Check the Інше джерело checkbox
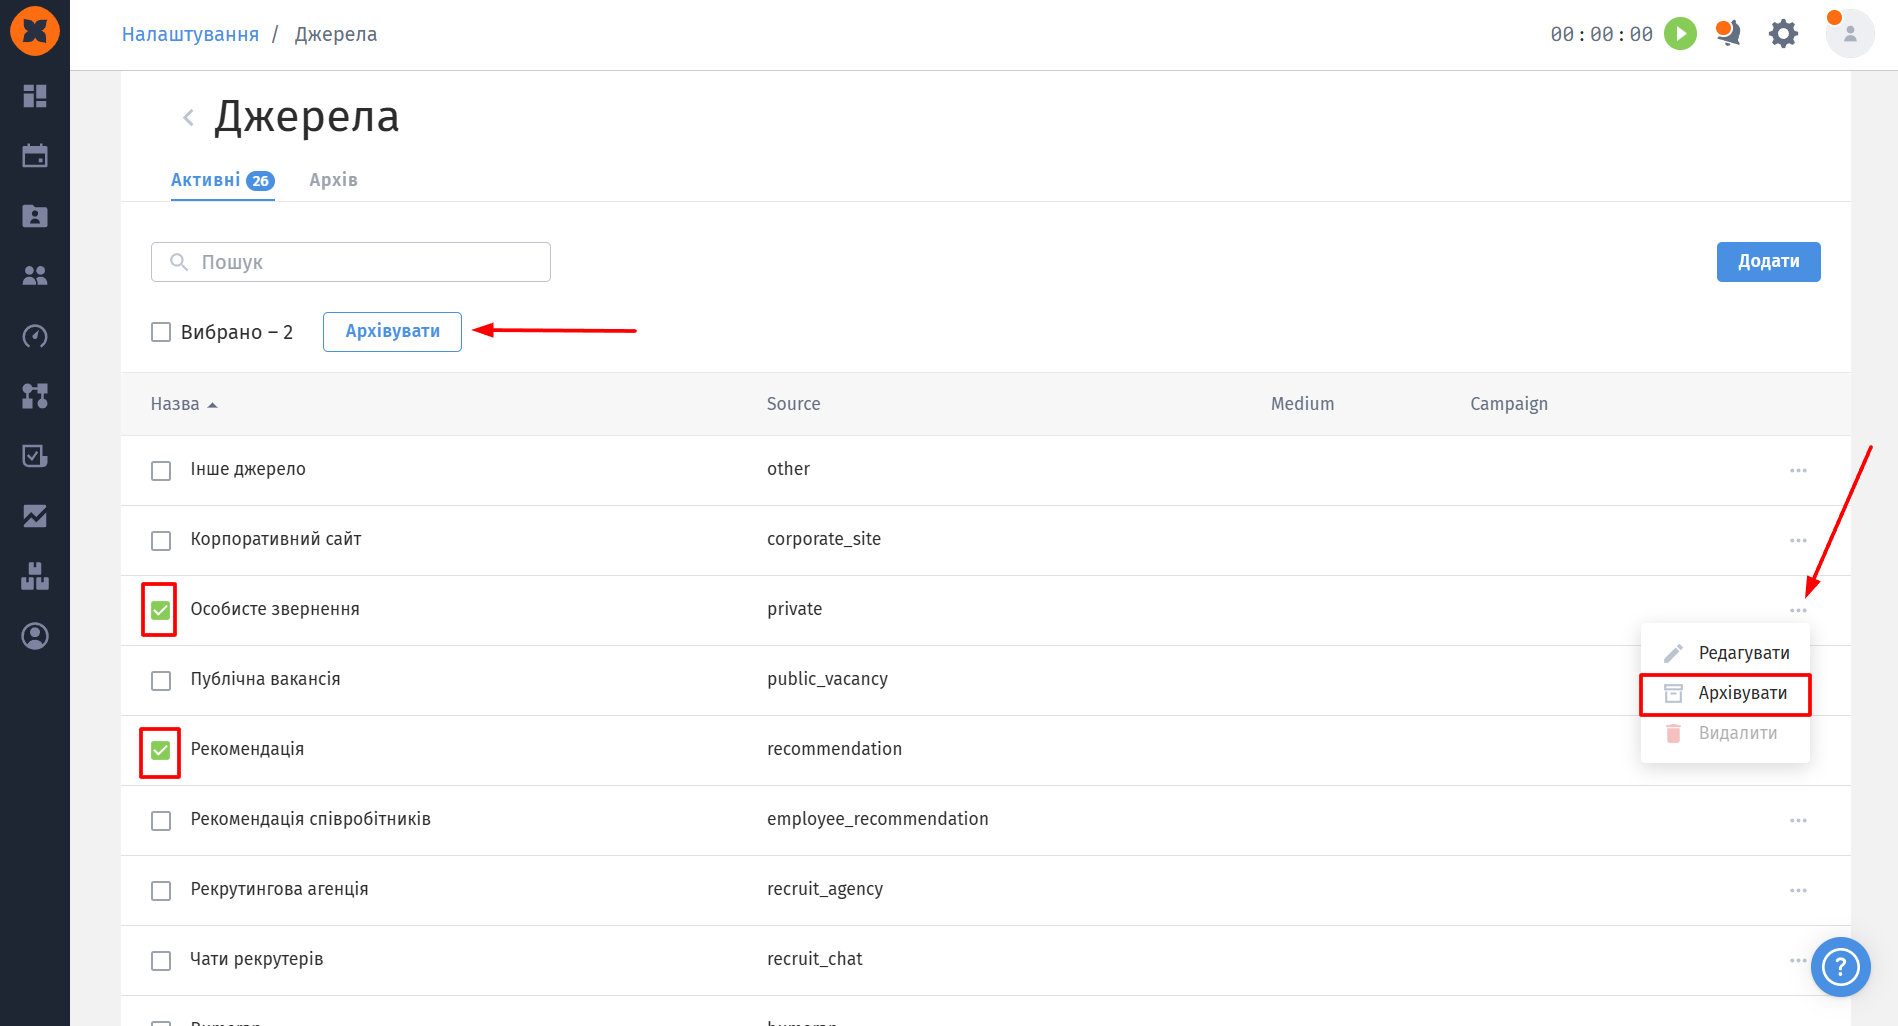 point(161,471)
